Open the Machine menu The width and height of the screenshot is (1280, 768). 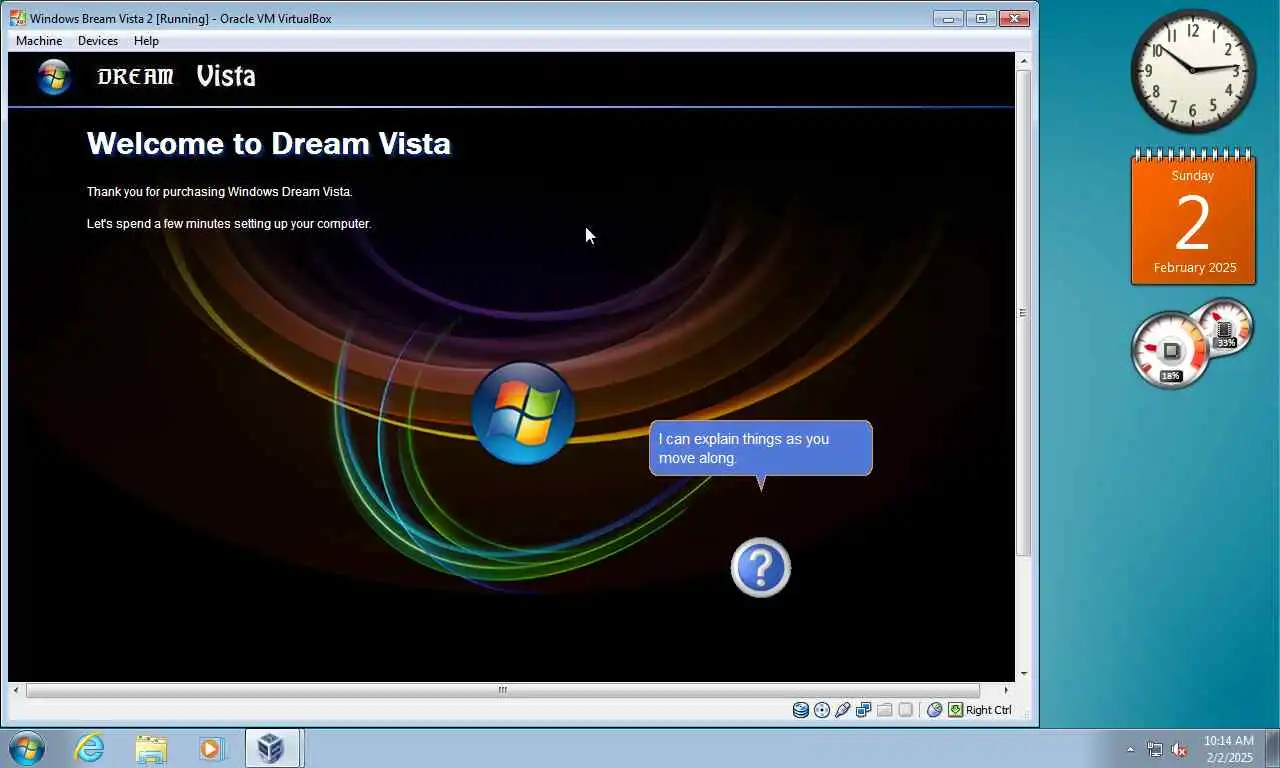coord(39,41)
